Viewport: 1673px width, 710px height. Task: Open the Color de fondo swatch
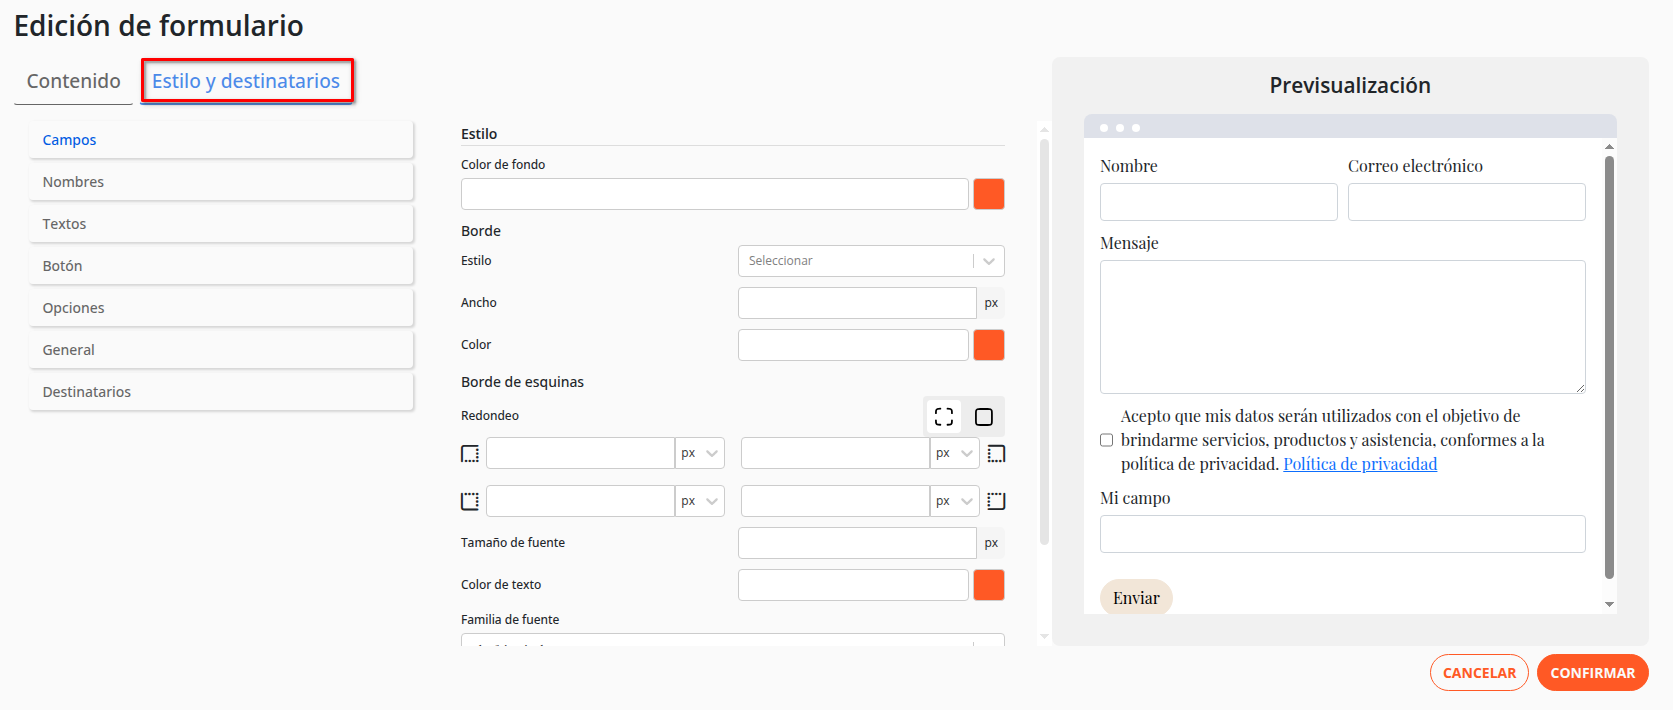(988, 194)
